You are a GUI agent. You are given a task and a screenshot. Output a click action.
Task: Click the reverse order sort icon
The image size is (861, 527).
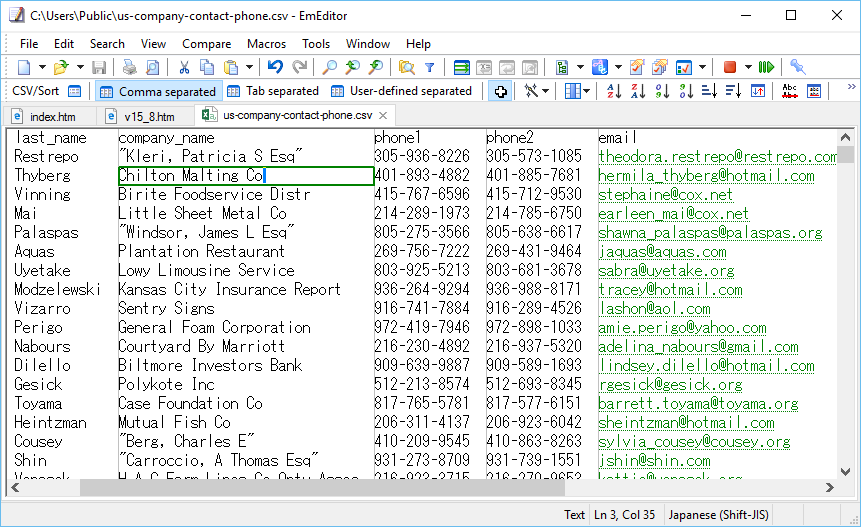tap(758, 91)
